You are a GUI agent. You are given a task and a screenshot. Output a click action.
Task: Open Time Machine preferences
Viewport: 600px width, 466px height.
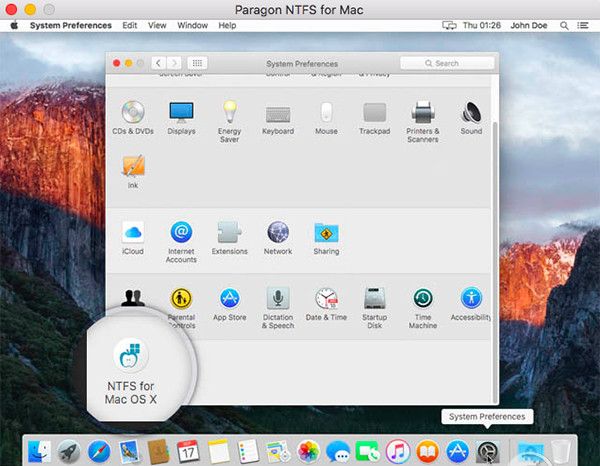tap(423, 308)
